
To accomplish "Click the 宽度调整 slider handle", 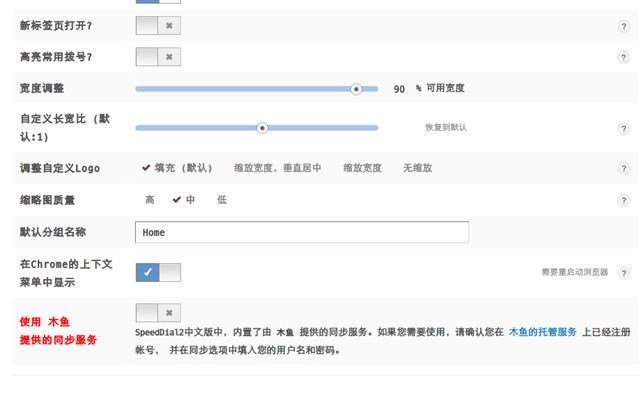I will 356,89.
